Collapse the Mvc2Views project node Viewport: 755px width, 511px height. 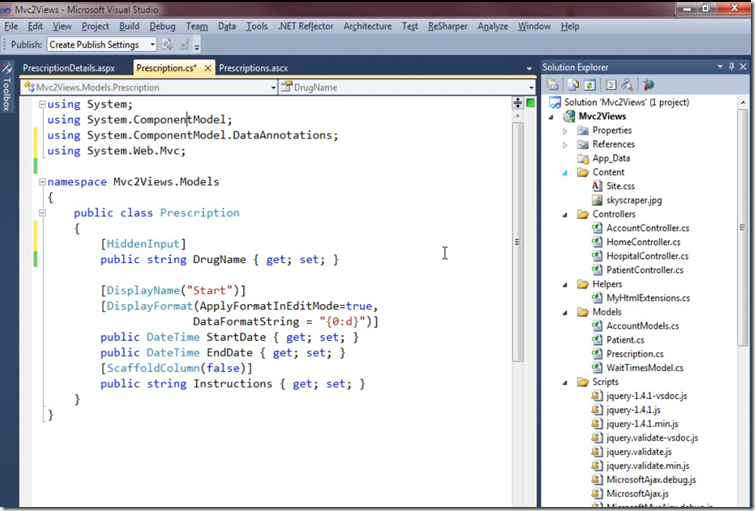coord(552,117)
